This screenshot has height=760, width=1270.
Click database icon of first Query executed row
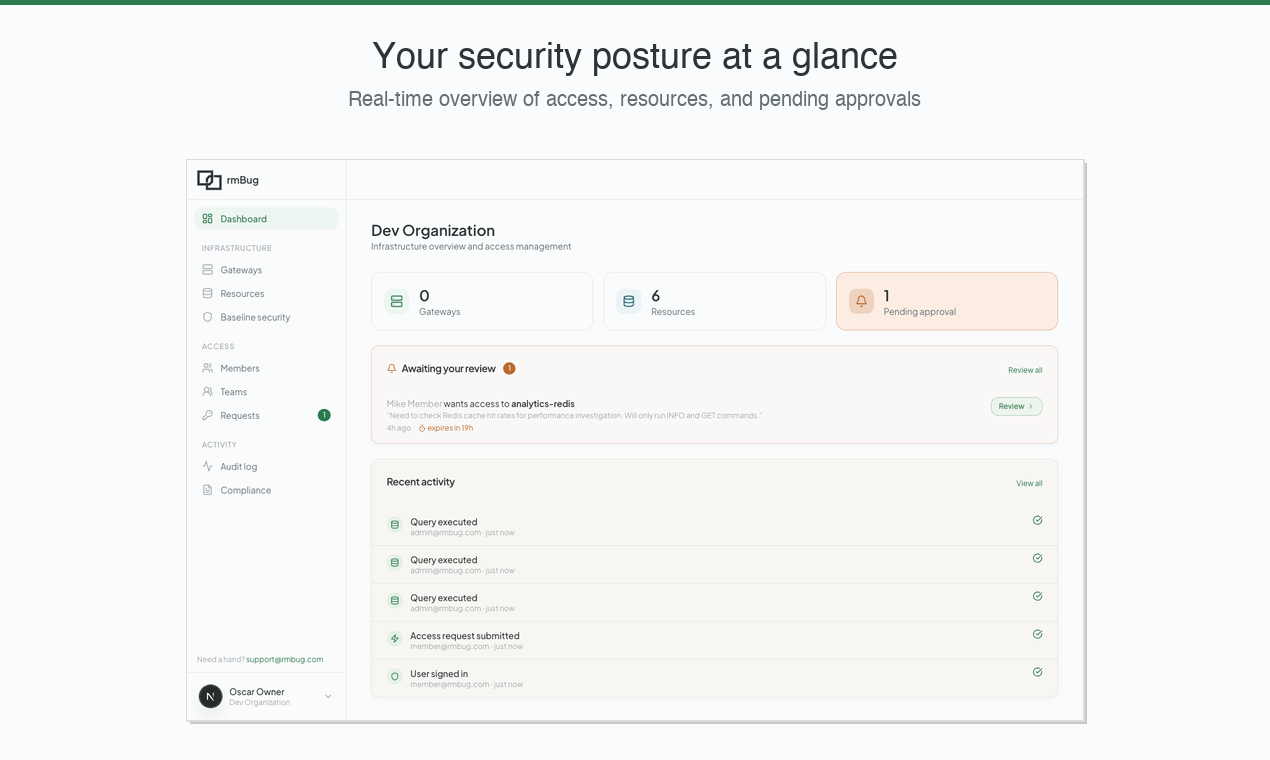coord(394,525)
